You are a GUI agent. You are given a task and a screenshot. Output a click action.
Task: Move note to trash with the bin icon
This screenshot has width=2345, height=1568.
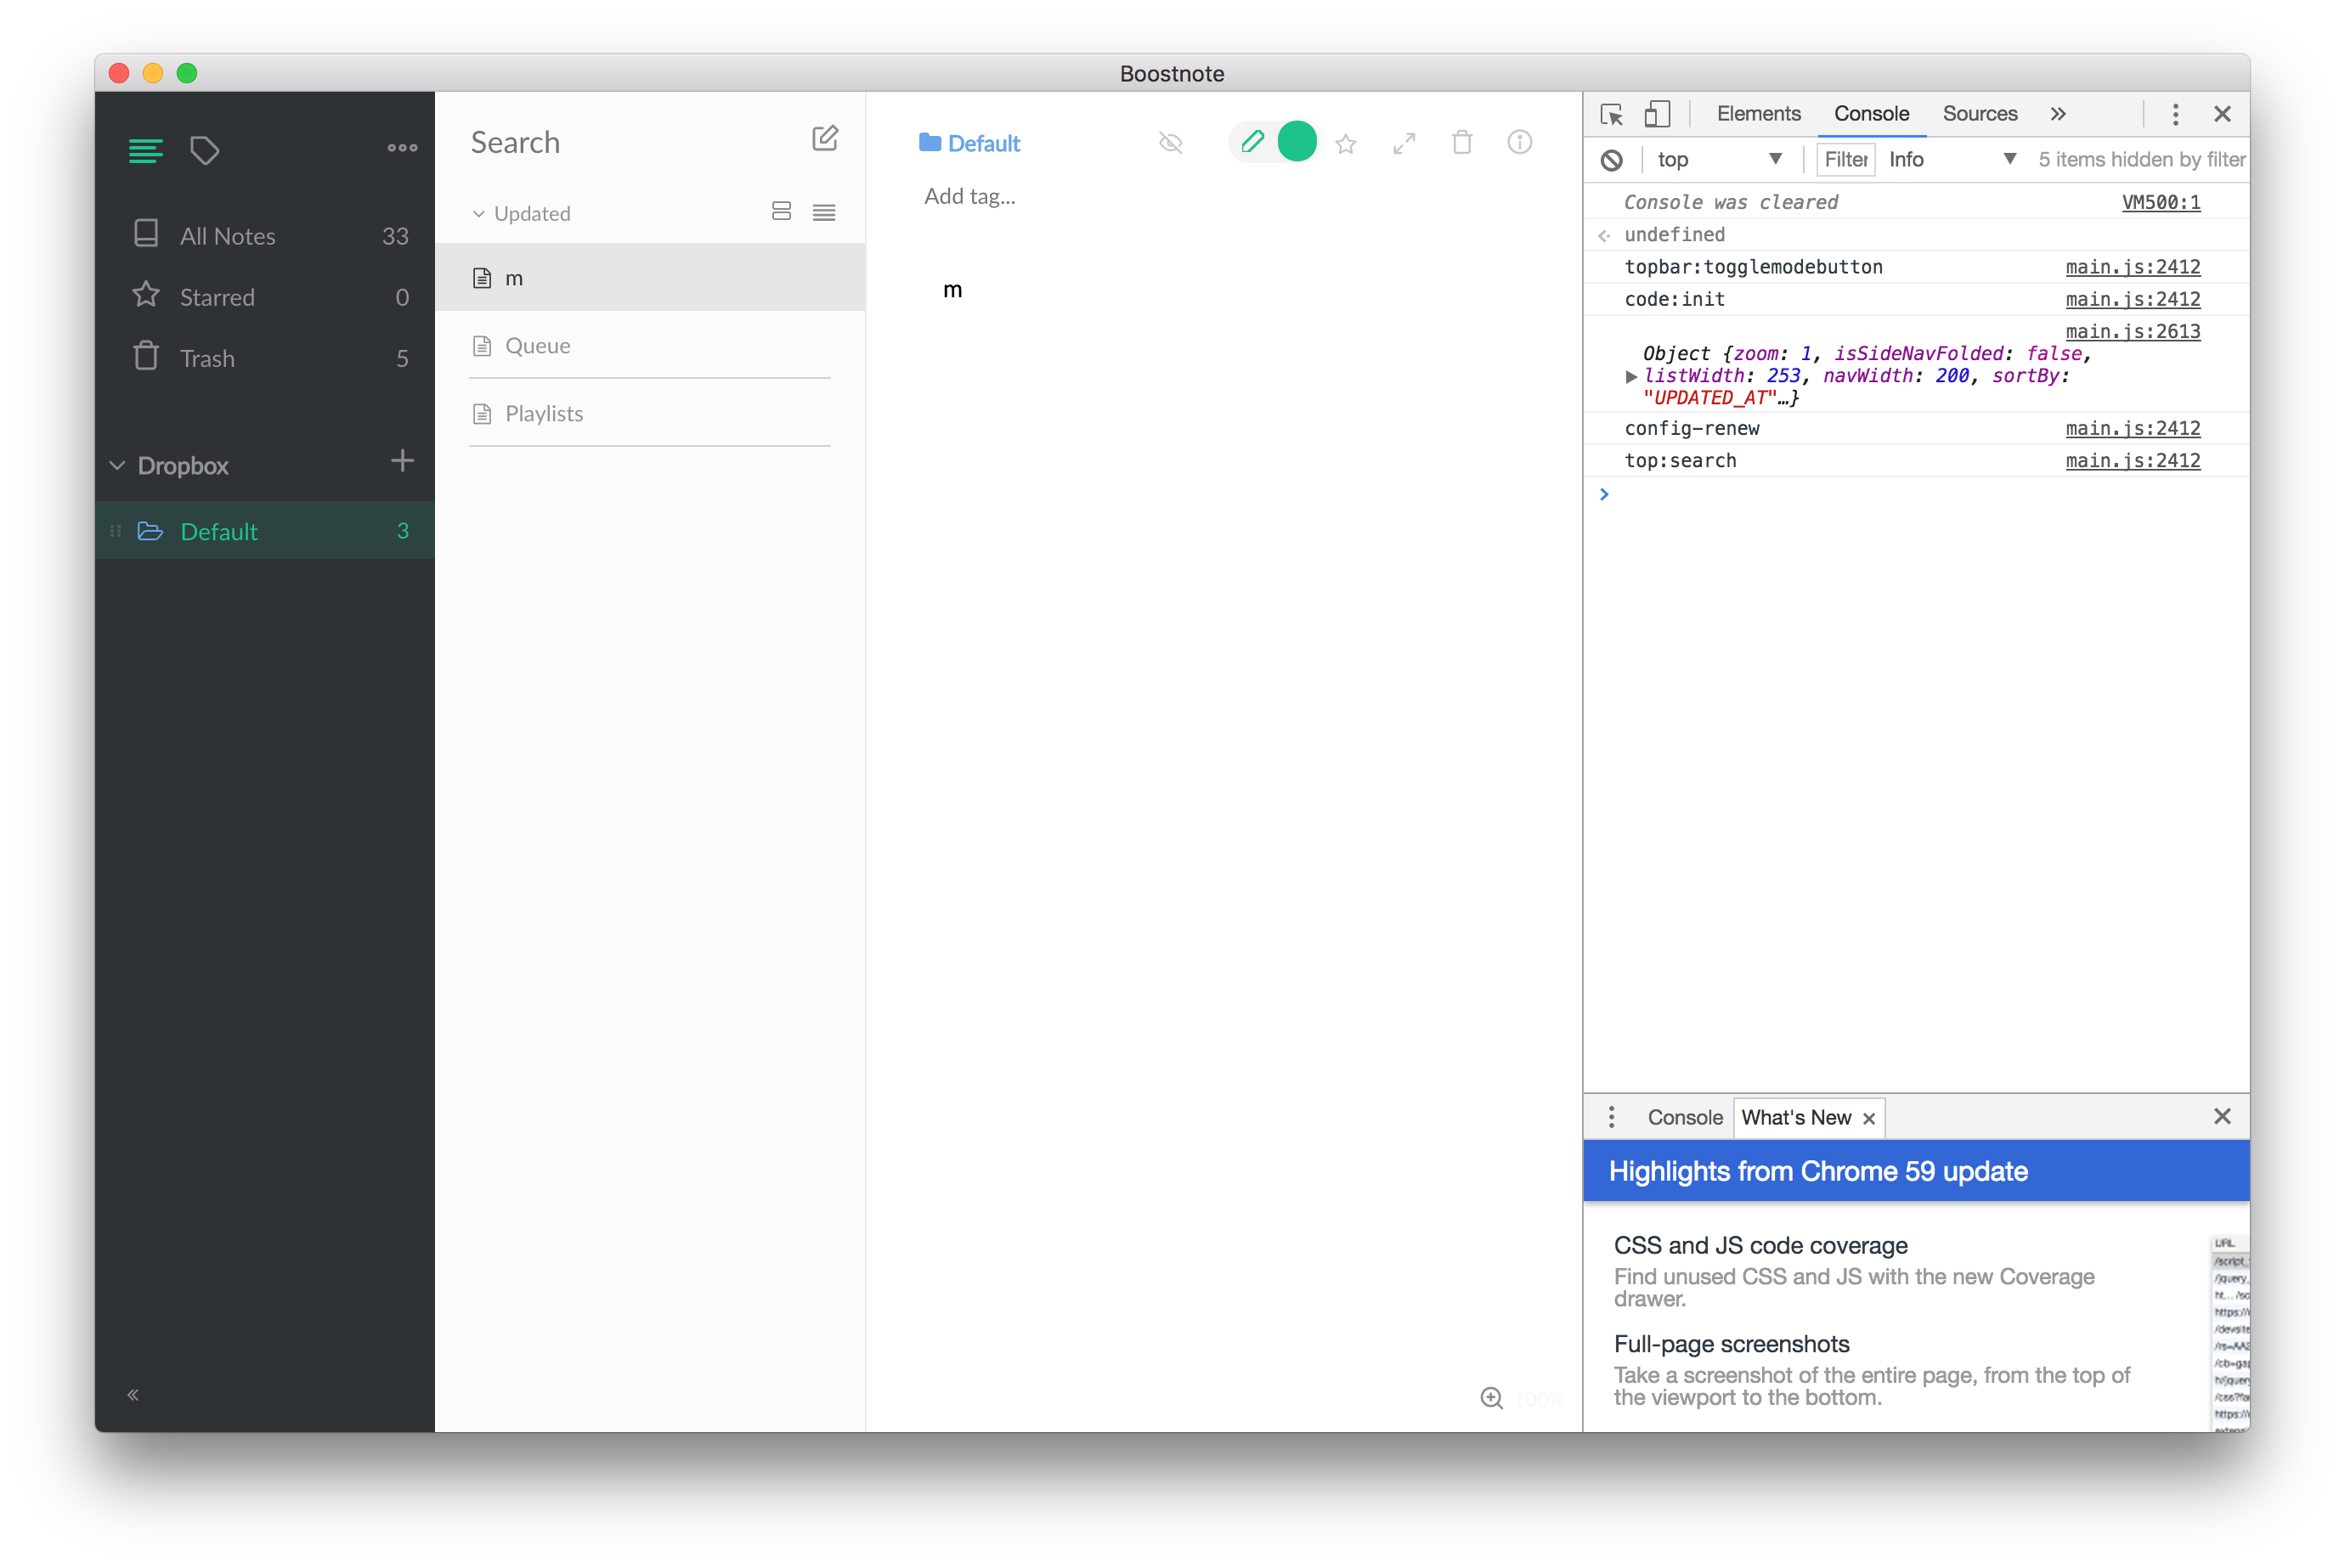[1462, 143]
